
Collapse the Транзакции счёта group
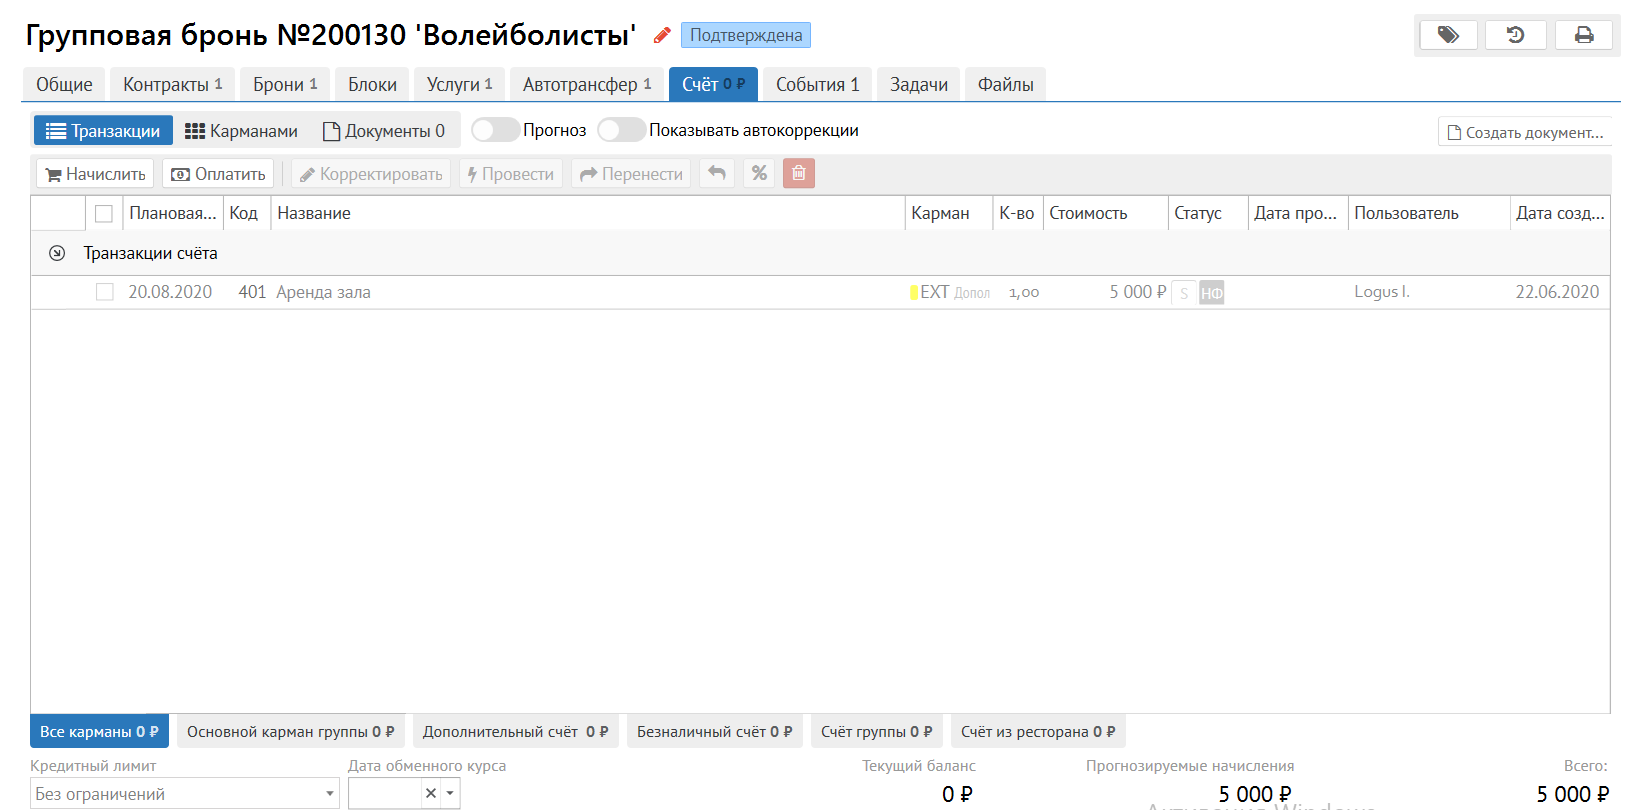(x=57, y=253)
